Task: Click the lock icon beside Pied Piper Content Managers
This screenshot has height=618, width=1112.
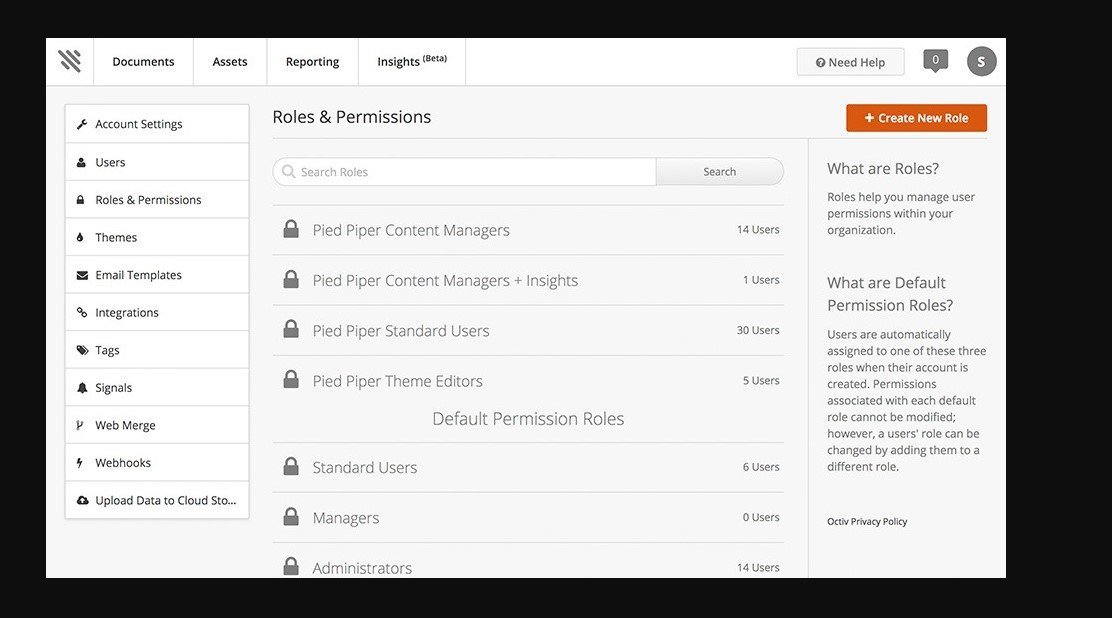Action: 291,230
